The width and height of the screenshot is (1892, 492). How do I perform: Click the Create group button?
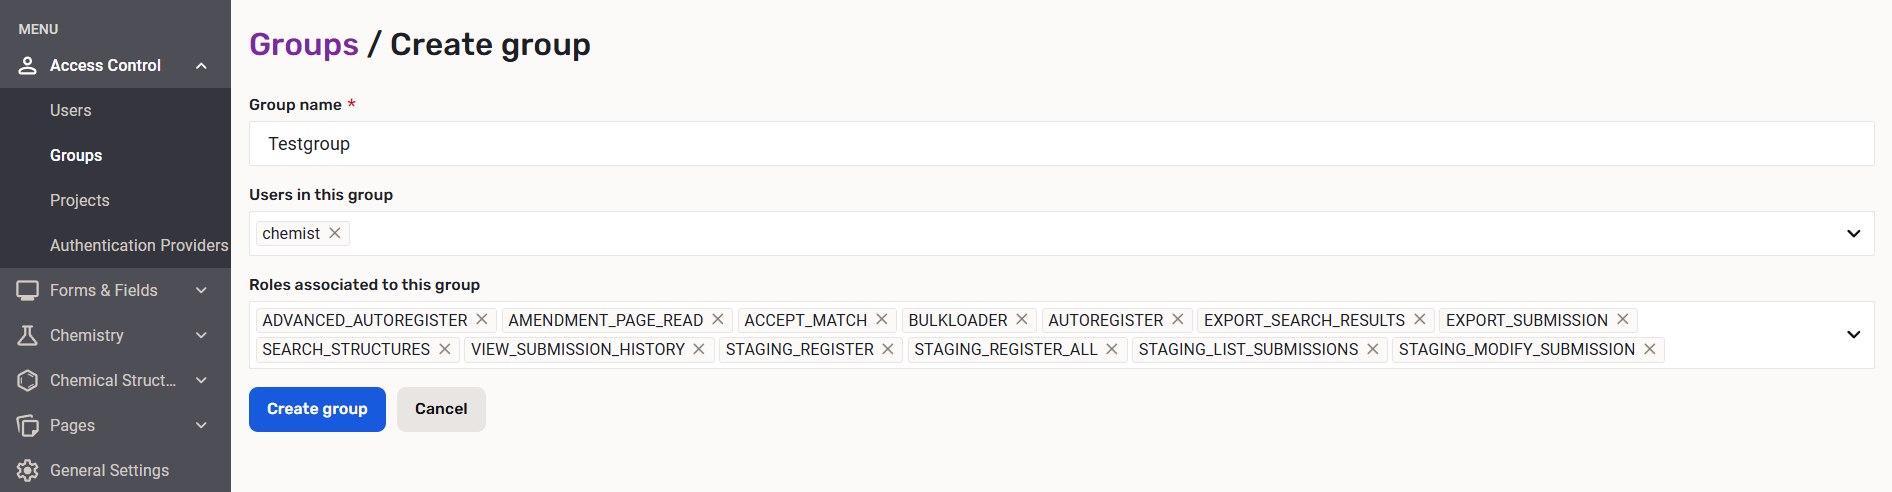[317, 409]
